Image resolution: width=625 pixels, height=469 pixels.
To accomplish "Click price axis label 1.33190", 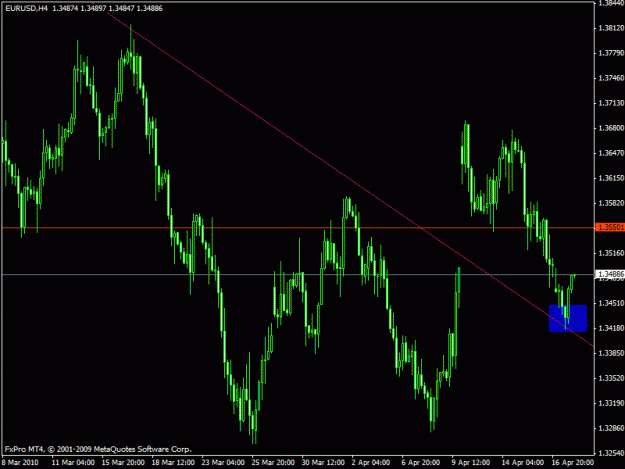I will (x=611, y=403).
